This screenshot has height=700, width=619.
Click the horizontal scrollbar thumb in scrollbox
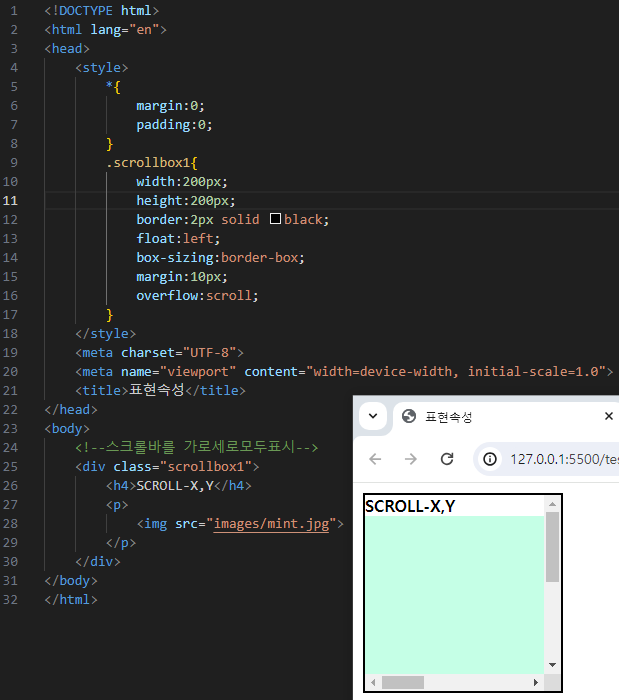403,682
